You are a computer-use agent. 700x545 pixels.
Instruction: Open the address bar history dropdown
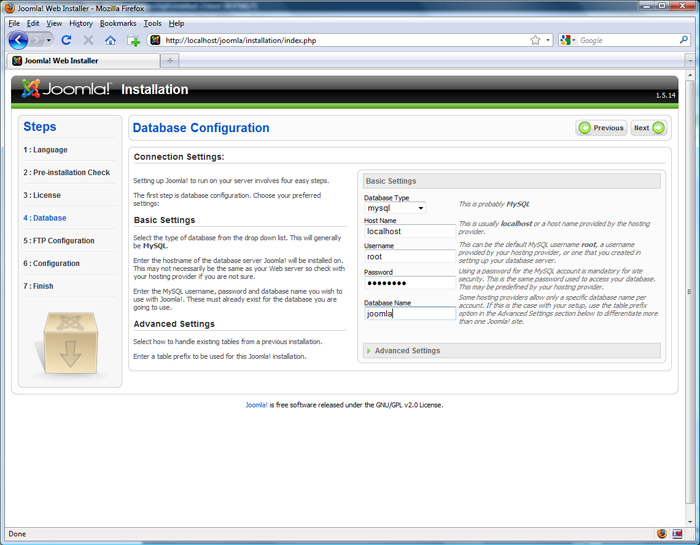548,40
